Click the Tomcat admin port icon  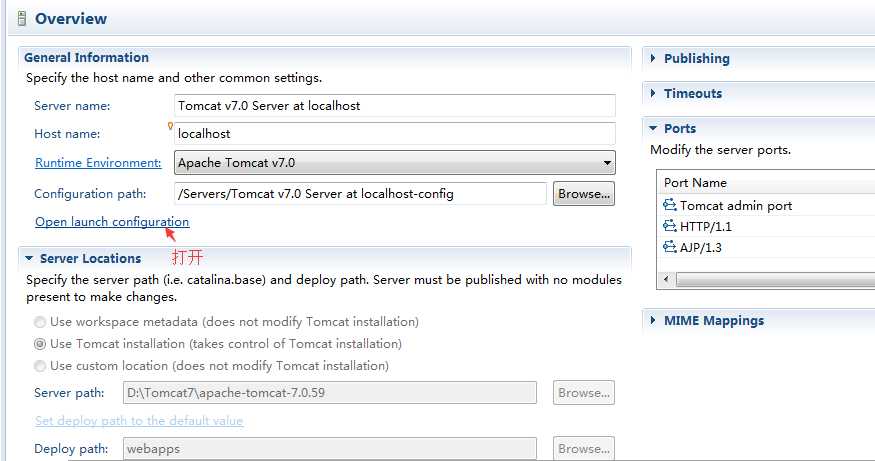(670, 205)
